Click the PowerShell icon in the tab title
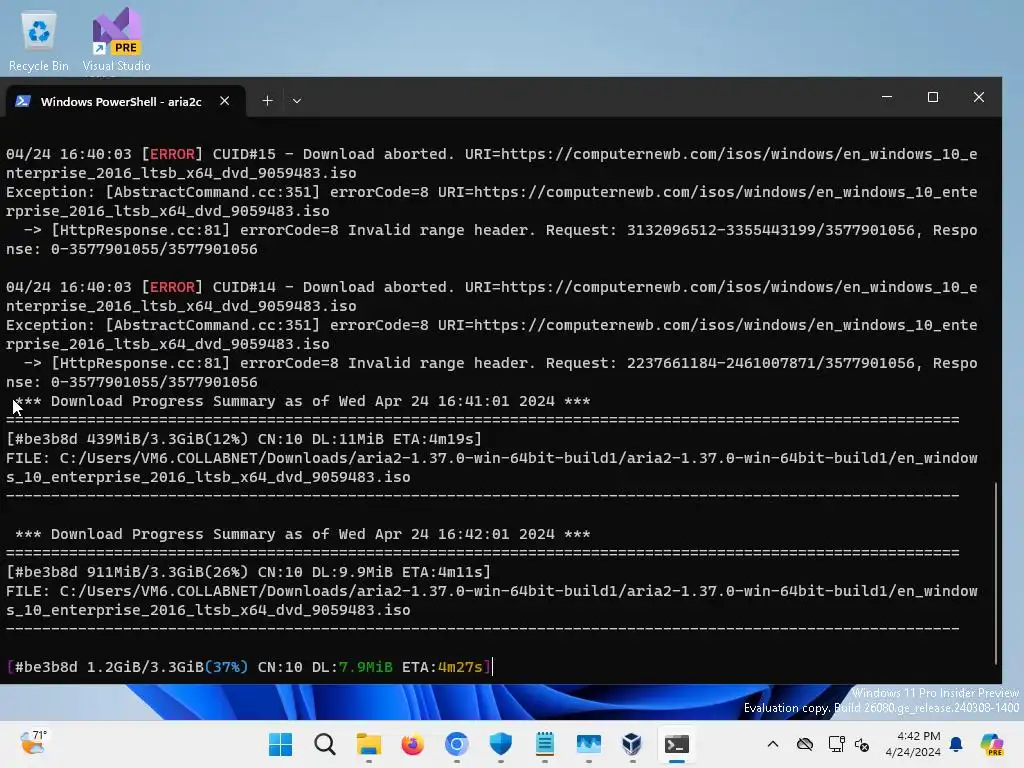Screen dimensions: 1024x768 click(x=23, y=101)
